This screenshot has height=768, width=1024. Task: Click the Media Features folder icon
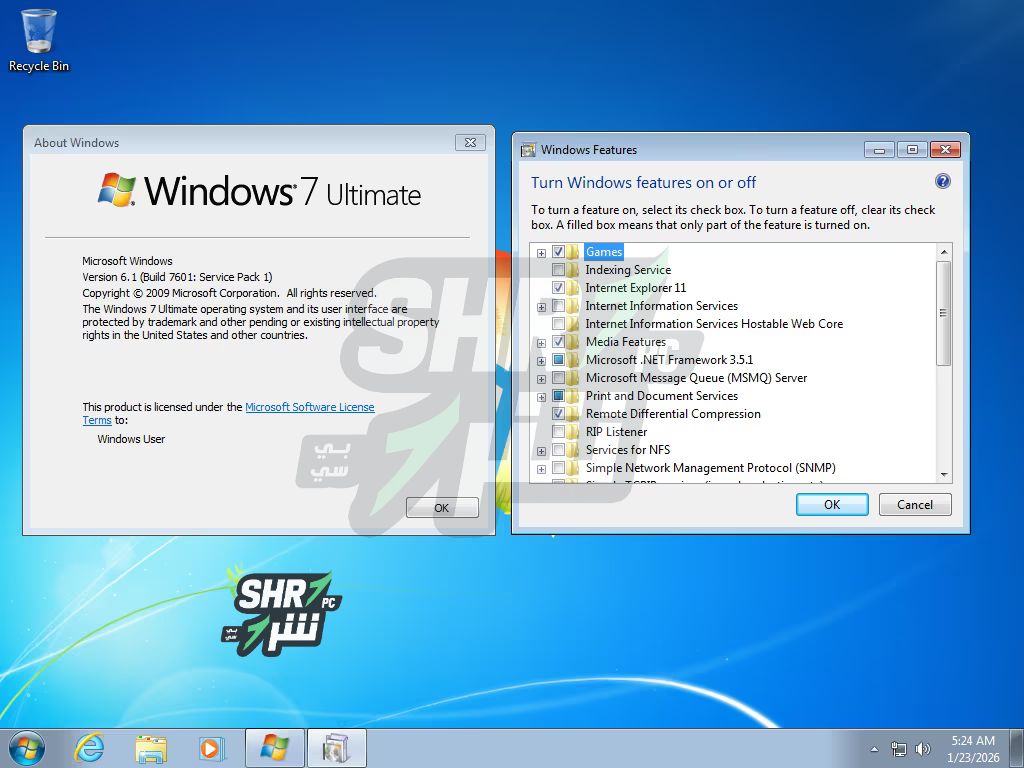pyautogui.click(x=573, y=342)
